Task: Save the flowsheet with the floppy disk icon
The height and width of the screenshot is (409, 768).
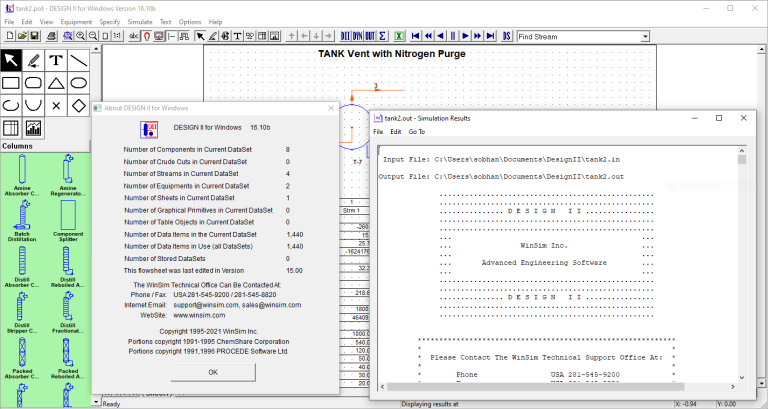Action: (x=34, y=36)
